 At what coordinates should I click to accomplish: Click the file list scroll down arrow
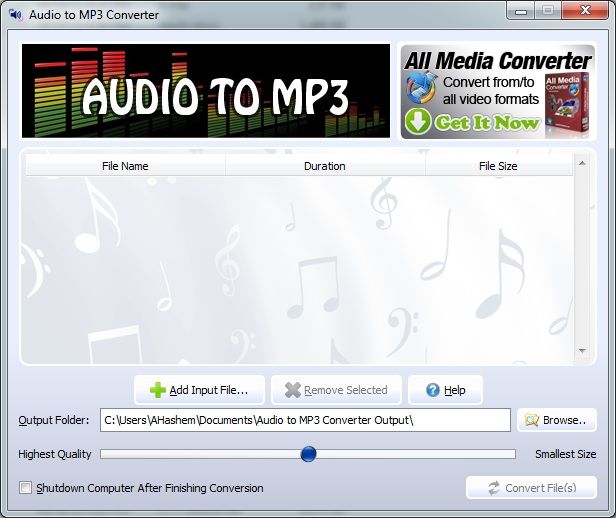(x=583, y=350)
